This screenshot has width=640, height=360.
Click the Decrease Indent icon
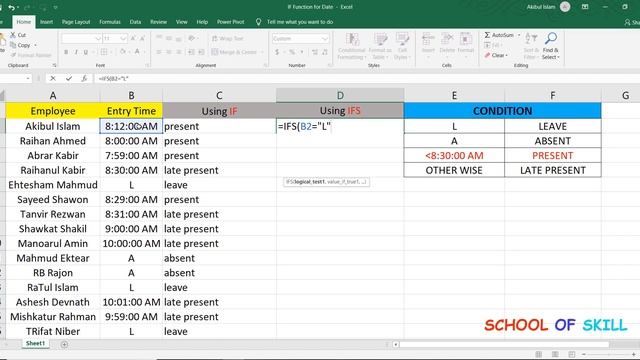(191, 52)
